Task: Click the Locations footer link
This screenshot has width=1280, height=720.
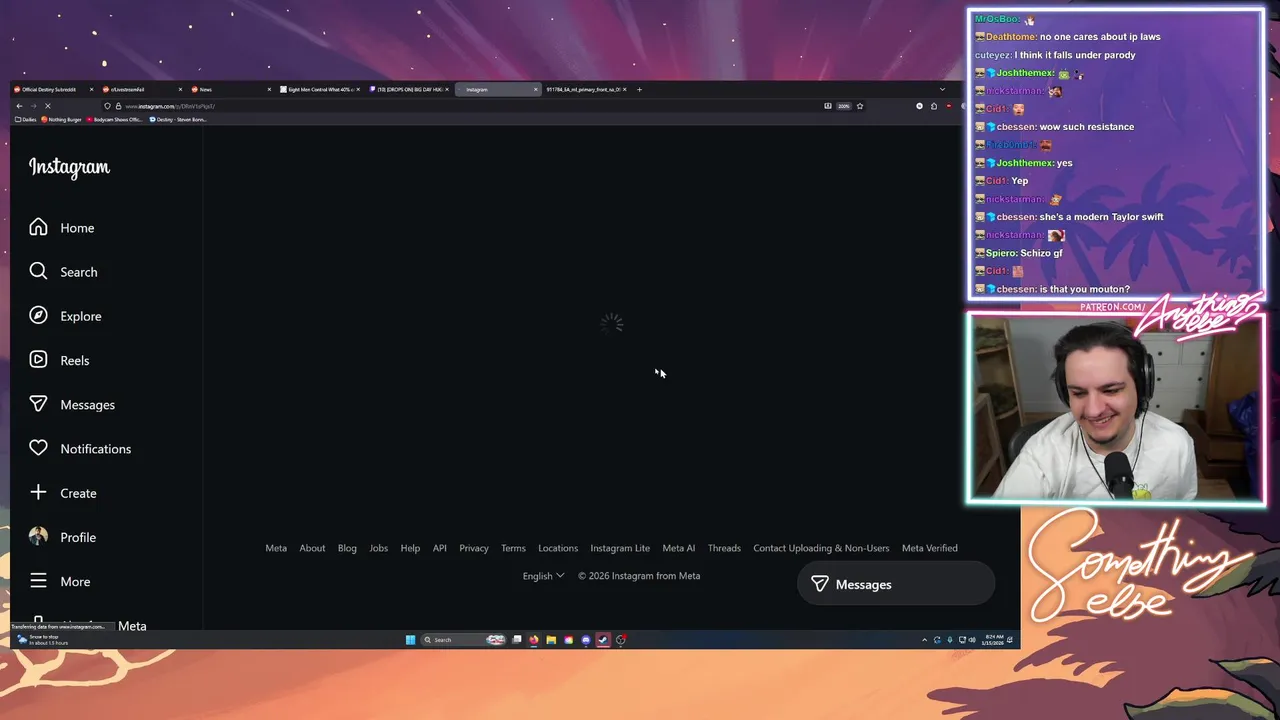Action: (558, 548)
